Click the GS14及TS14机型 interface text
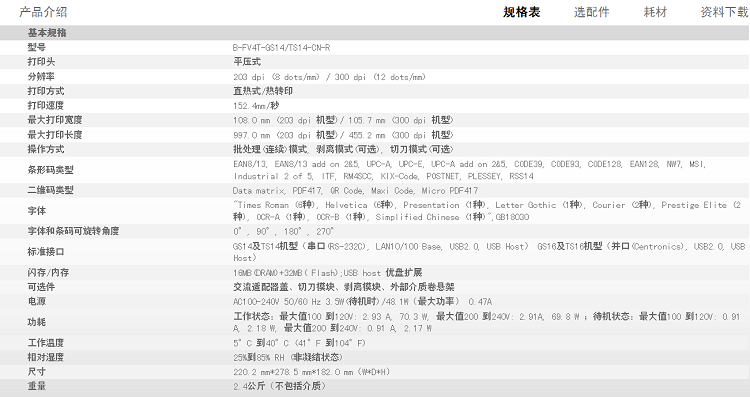The width and height of the screenshot is (750, 397). tap(489, 252)
